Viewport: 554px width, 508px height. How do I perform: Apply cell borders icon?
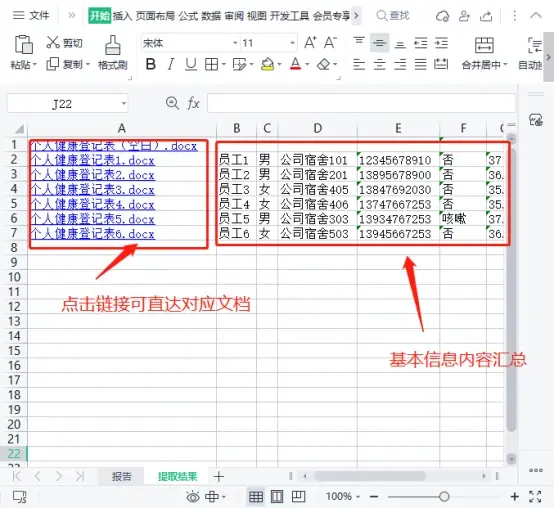(211, 64)
